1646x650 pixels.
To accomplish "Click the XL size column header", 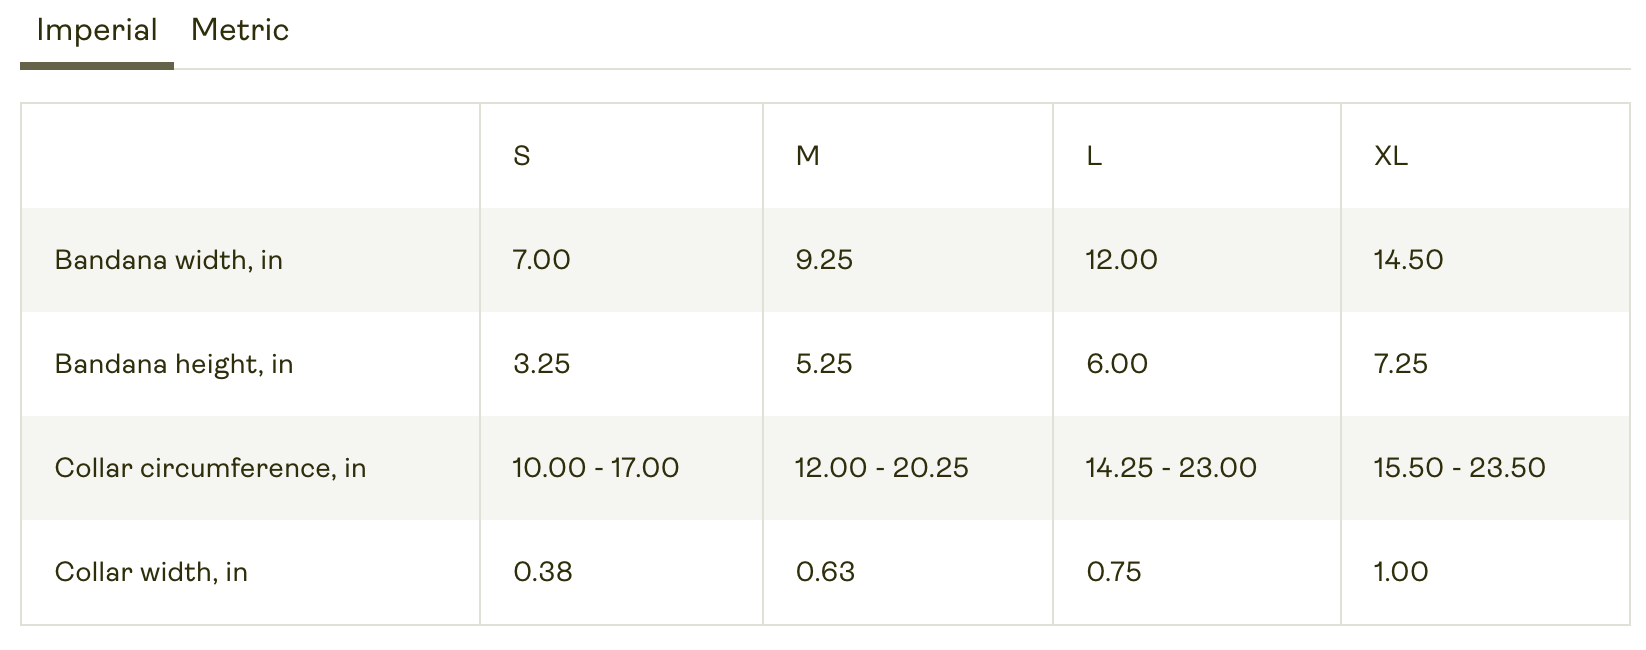I will coord(1391,156).
